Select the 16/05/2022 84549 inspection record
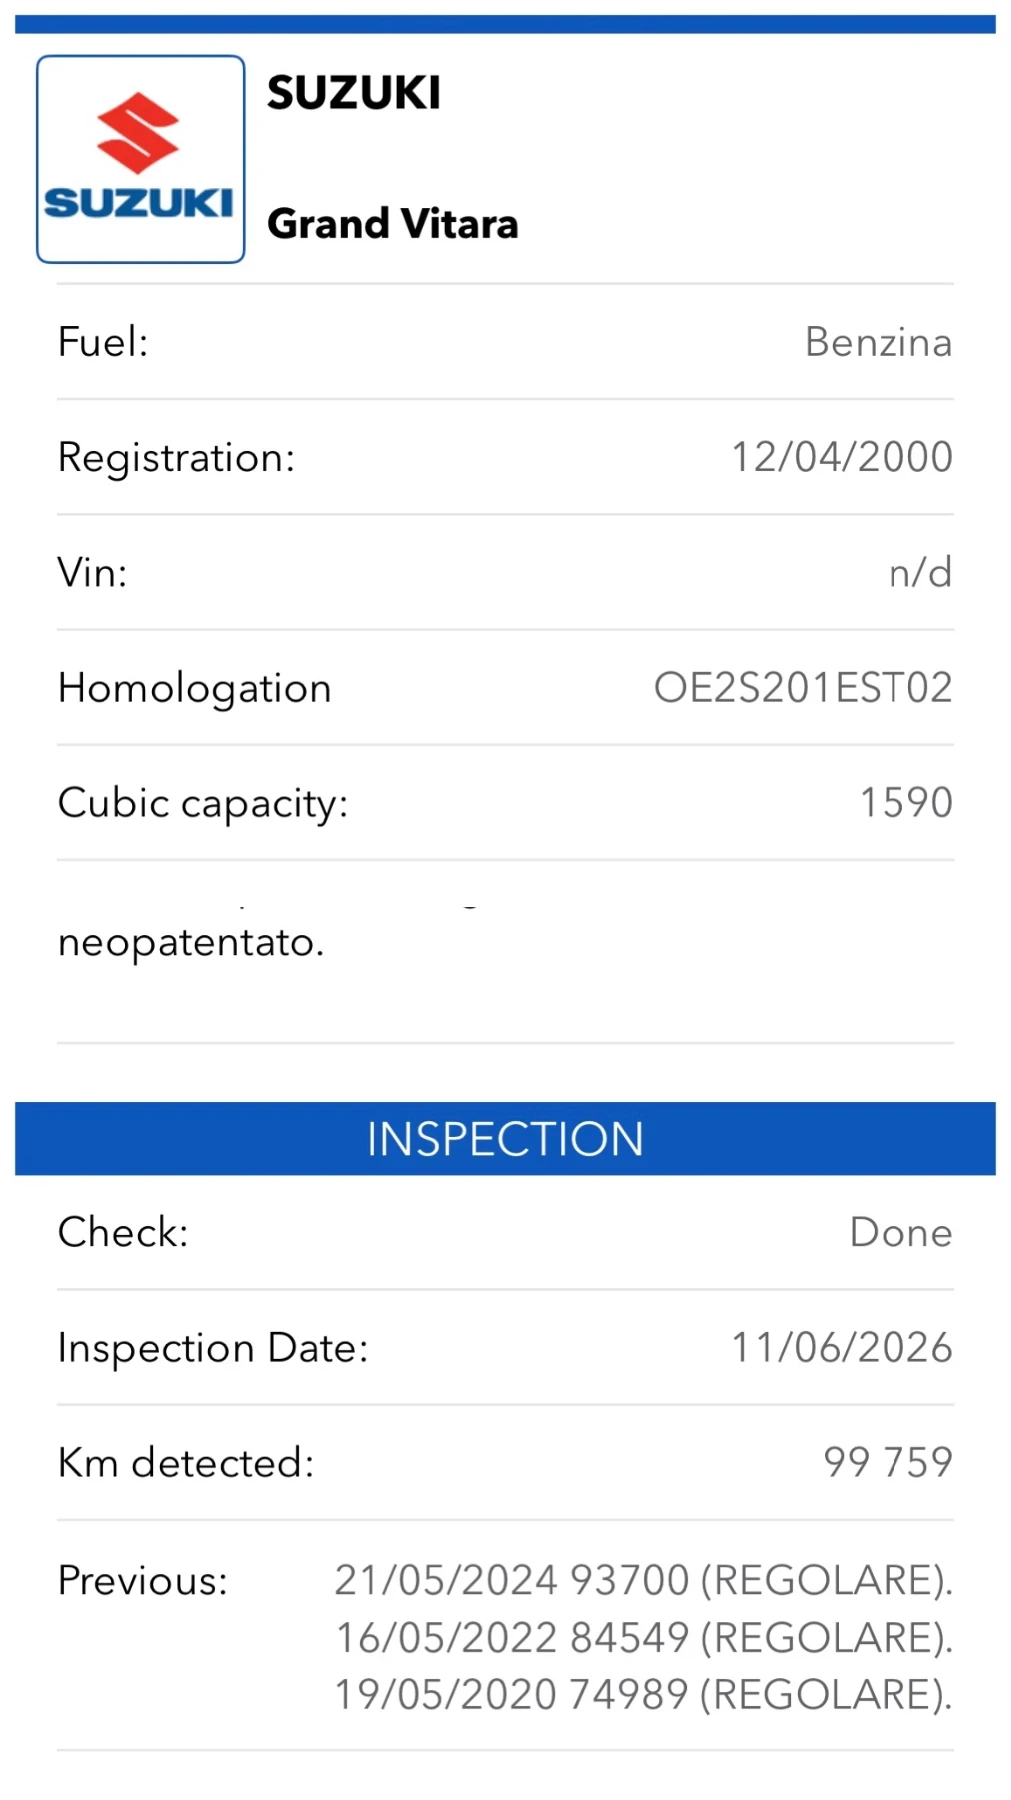Screen dimensions: 1011x1800 click(x=644, y=1638)
